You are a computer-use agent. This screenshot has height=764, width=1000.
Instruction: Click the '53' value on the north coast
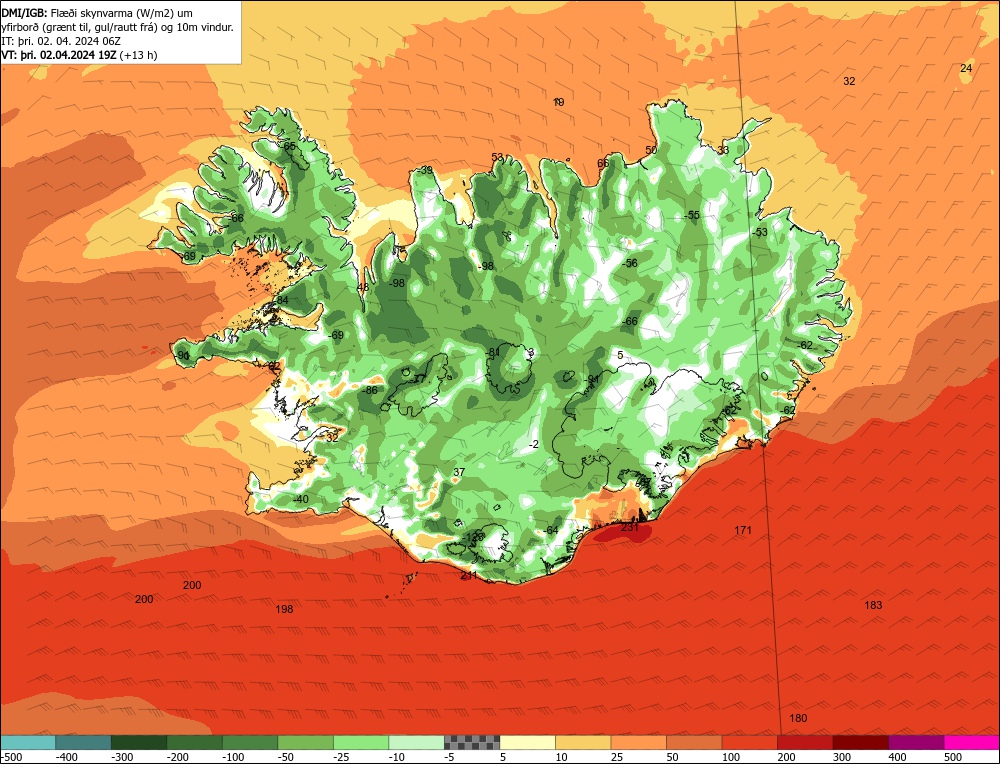tap(497, 158)
